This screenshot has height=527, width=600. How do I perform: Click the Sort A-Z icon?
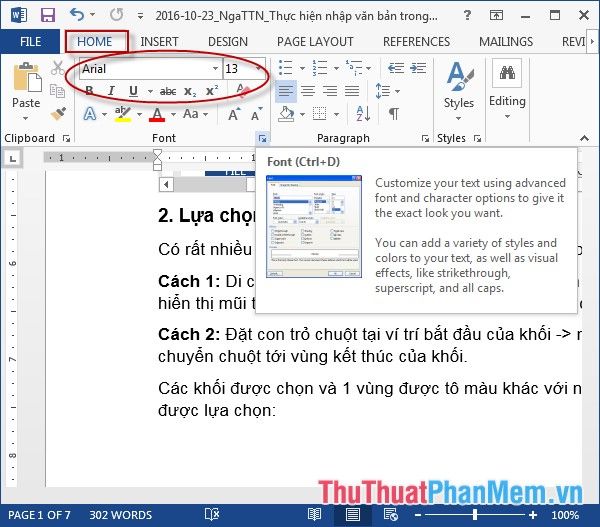[x=363, y=114]
